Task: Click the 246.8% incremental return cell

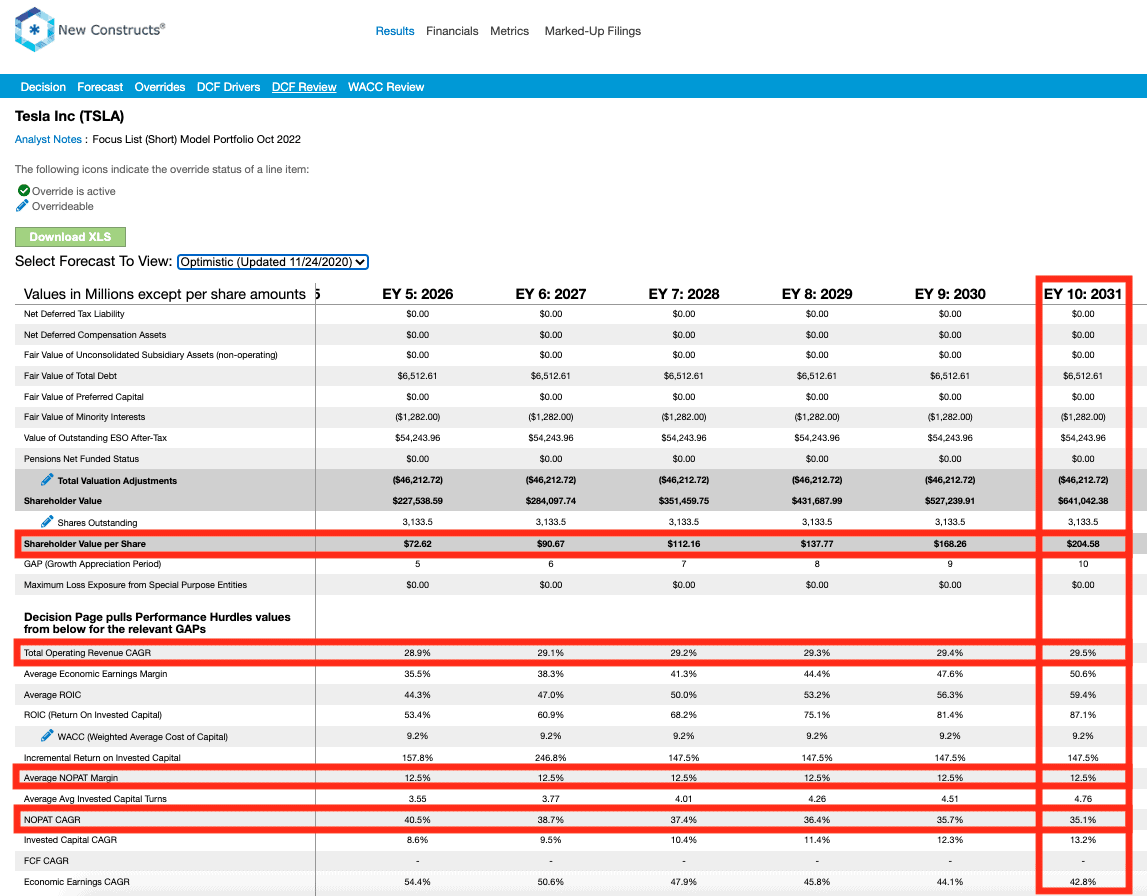Action: (x=551, y=758)
